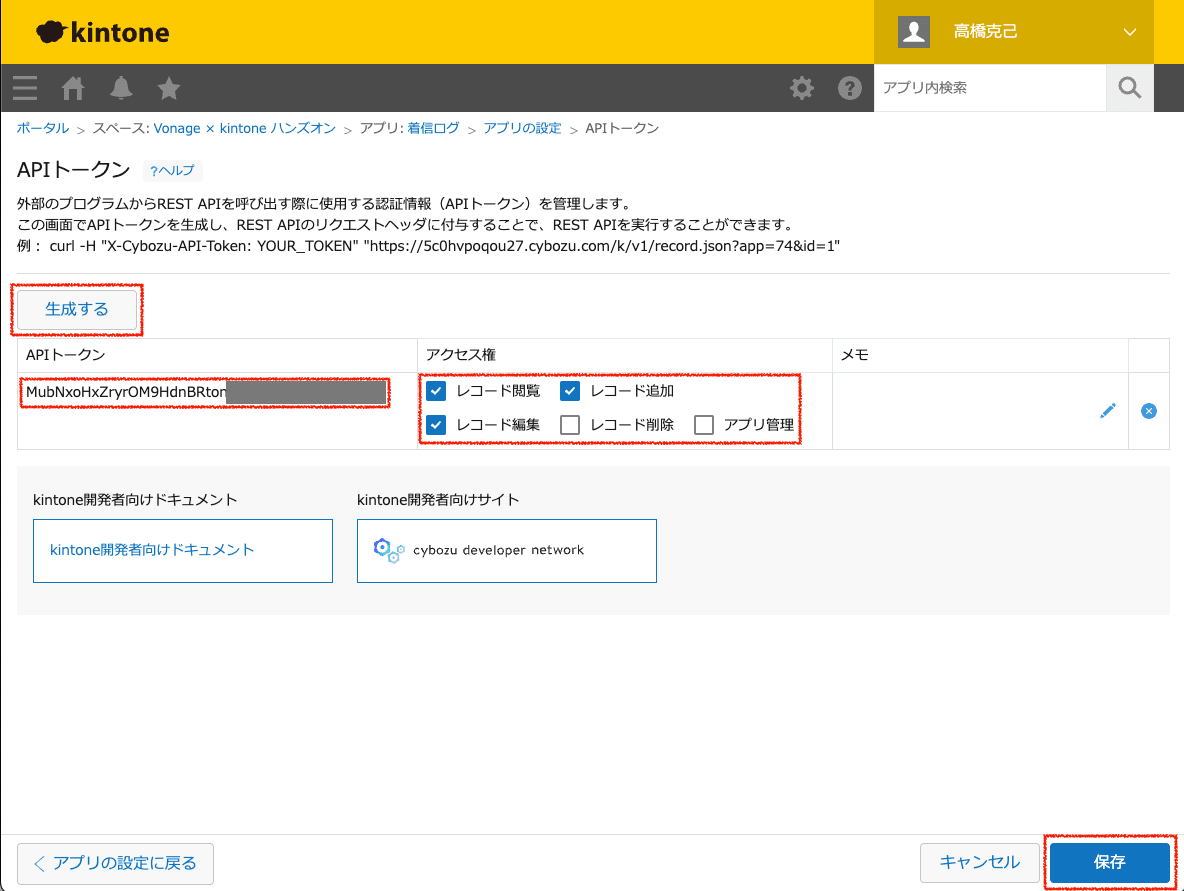Uncheck レコード追加 checkbox
Viewport: 1184px width, 891px height.
[570, 391]
